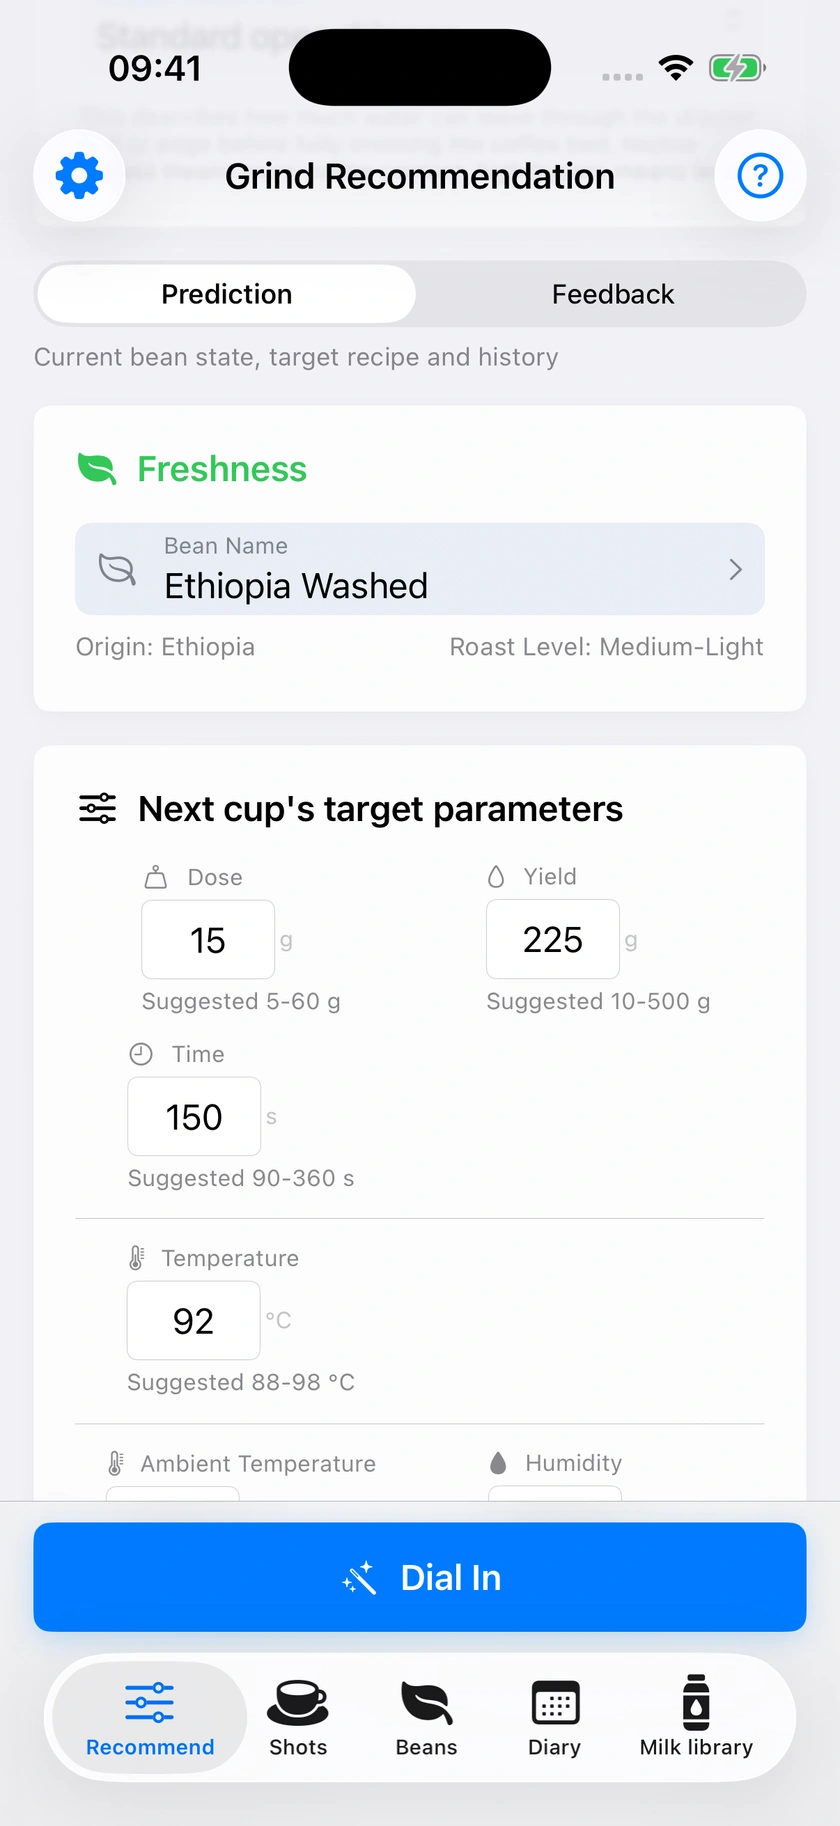This screenshot has height=1826, width=840.
Task: Tap the green Freshness leaf icon
Action: click(97, 468)
